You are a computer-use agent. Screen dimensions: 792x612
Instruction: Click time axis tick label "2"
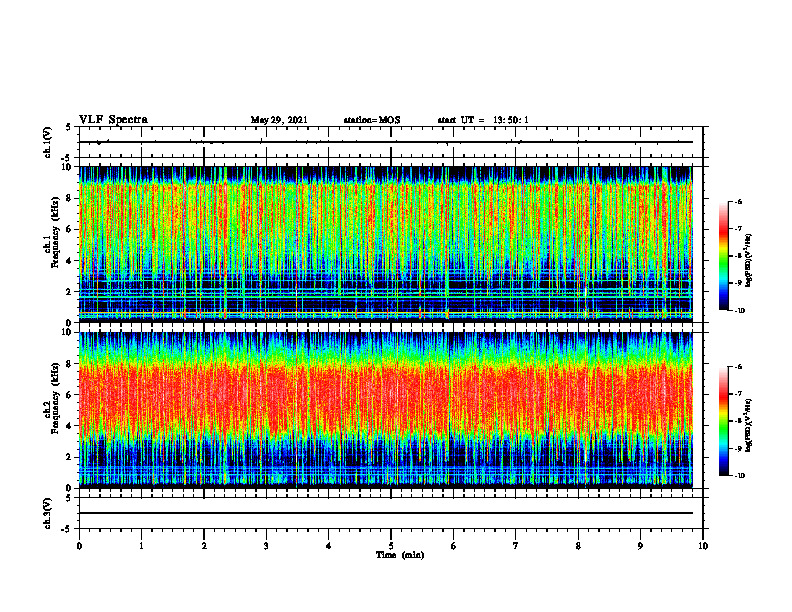click(204, 546)
